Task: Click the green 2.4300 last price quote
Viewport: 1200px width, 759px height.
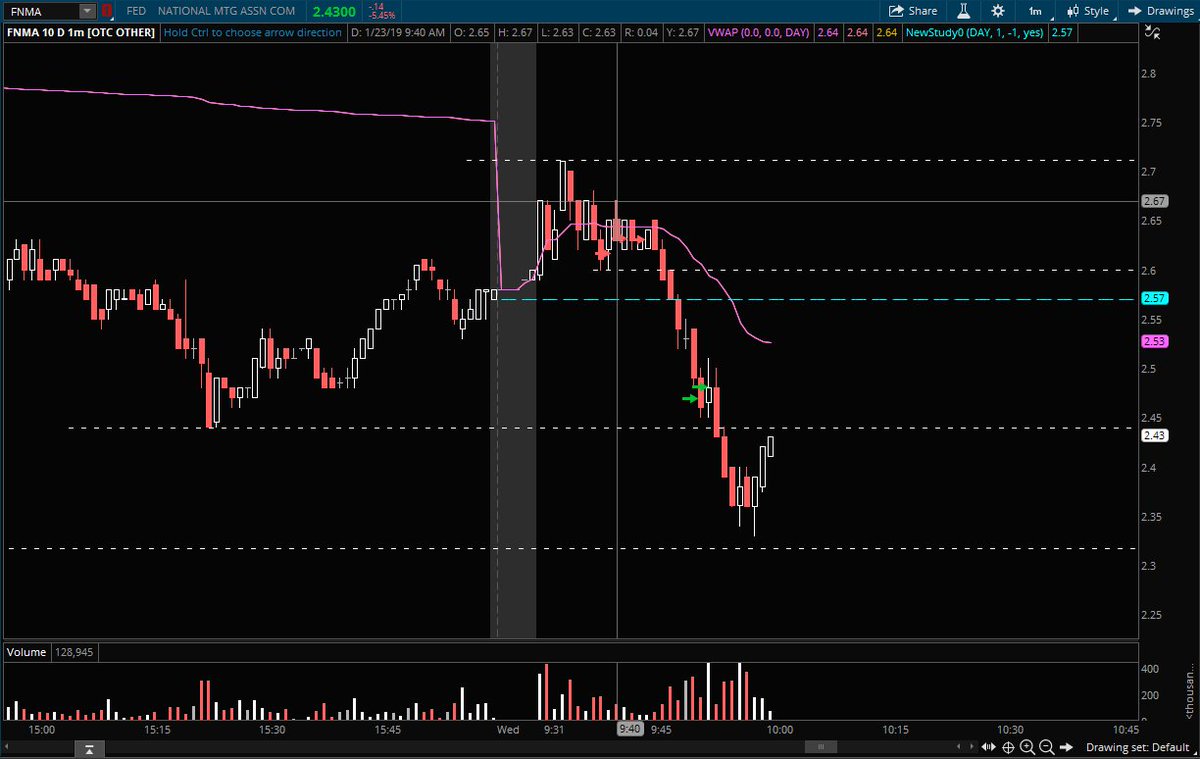Action: (333, 11)
